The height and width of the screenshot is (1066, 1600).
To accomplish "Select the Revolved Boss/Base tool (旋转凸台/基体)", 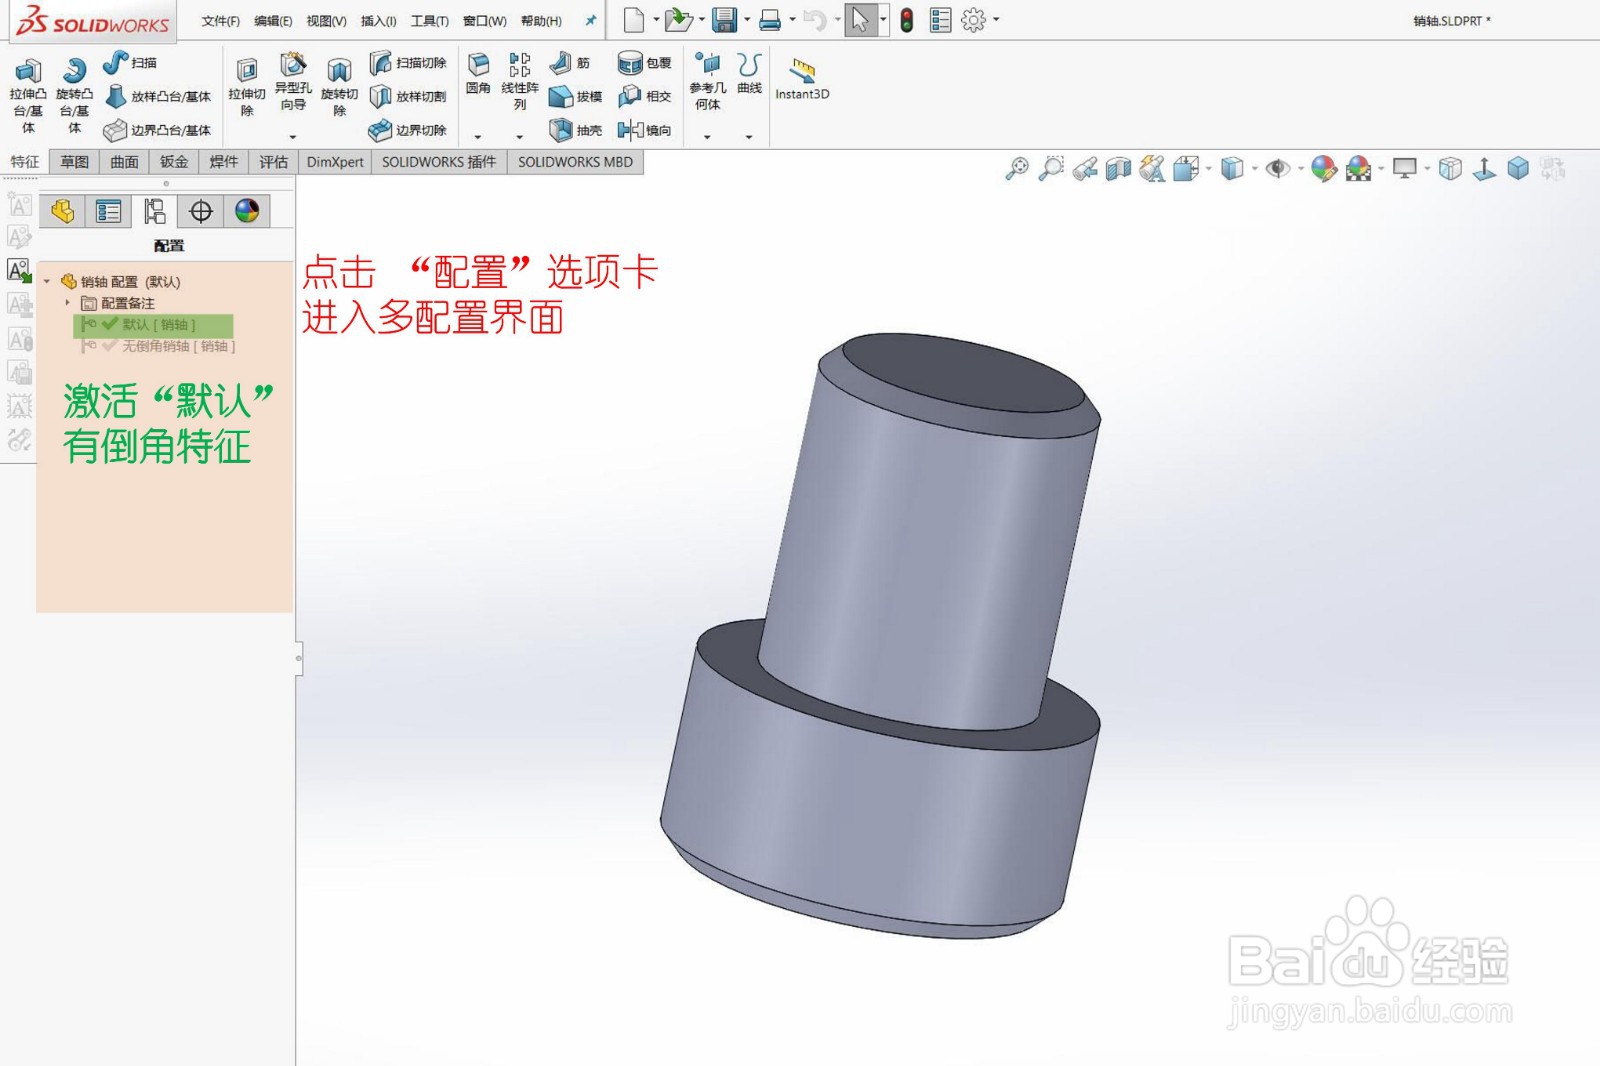I will [x=74, y=95].
